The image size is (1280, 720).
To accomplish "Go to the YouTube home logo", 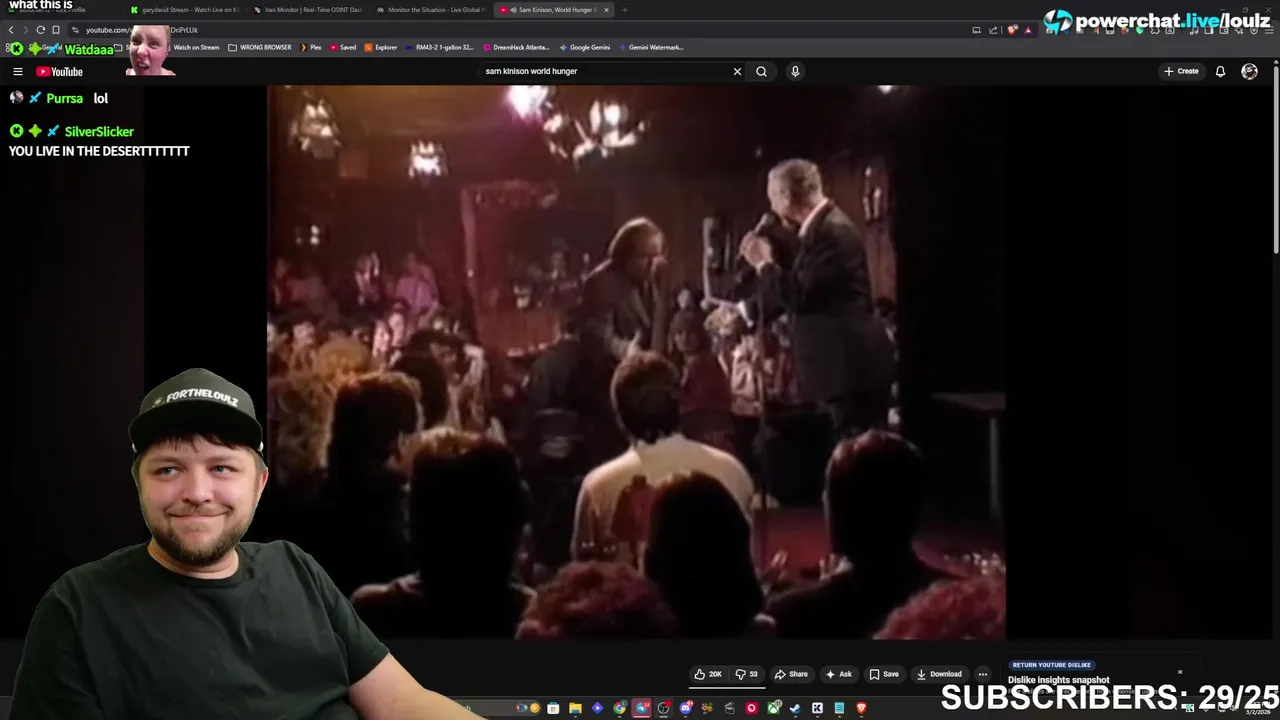I will pyautogui.click(x=60, y=71).
